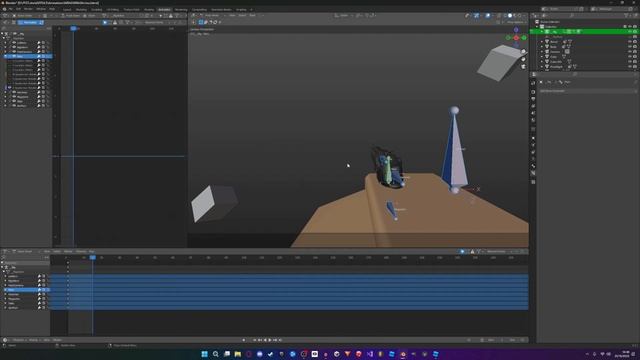Open the View Layer properties tab icon
Screen dimensions: 640x360
tap(533, 106)
